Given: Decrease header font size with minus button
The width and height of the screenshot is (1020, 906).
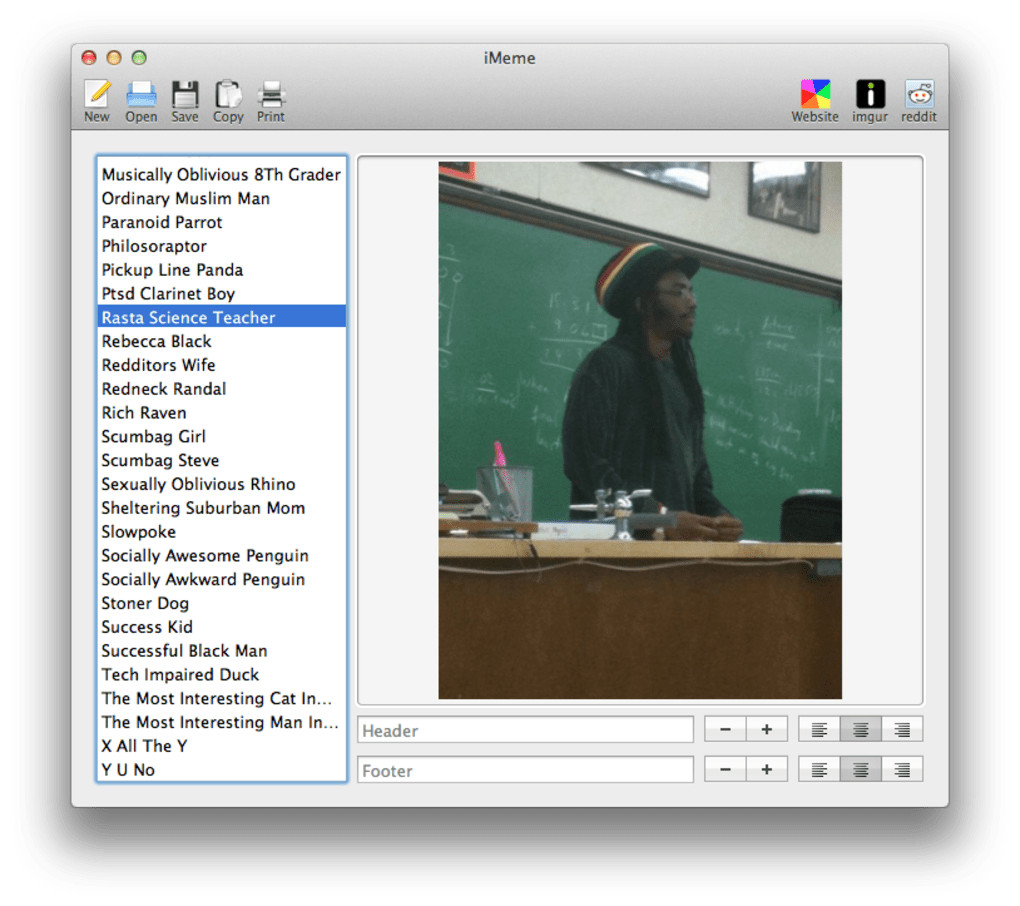Looking at the screenshot, I should click(725, 730).
